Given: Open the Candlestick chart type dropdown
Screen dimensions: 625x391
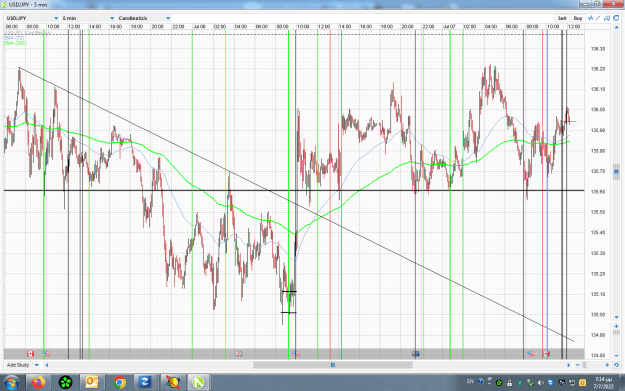Looking at the screenshot, I should coord(144,18).
